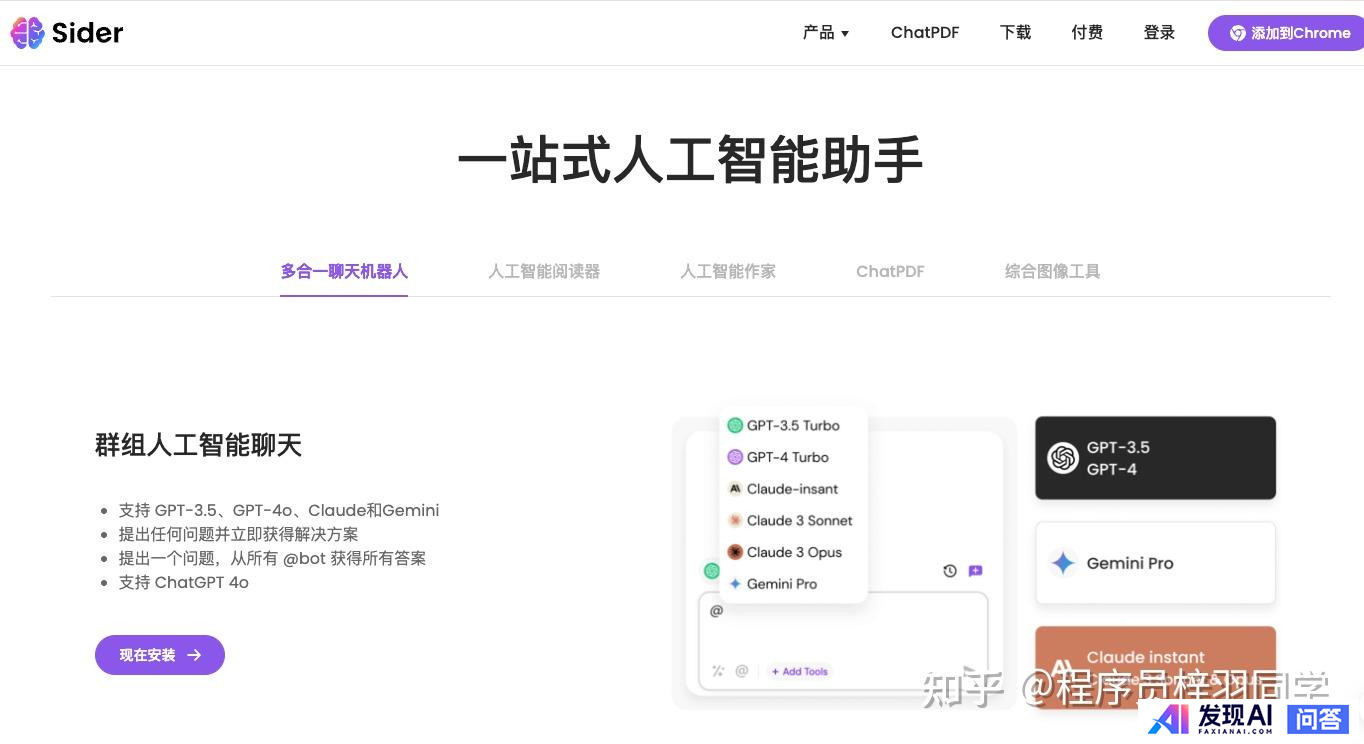Click the 登录 login link
The image size is (1364, 744).
point(1159,33)
